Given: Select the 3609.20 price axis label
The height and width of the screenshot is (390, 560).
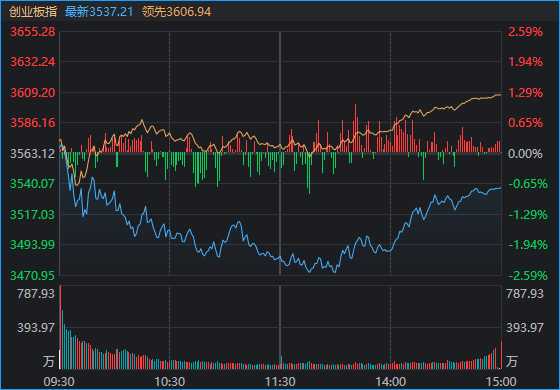Looking at the screenshot, I should click(33, 93).
